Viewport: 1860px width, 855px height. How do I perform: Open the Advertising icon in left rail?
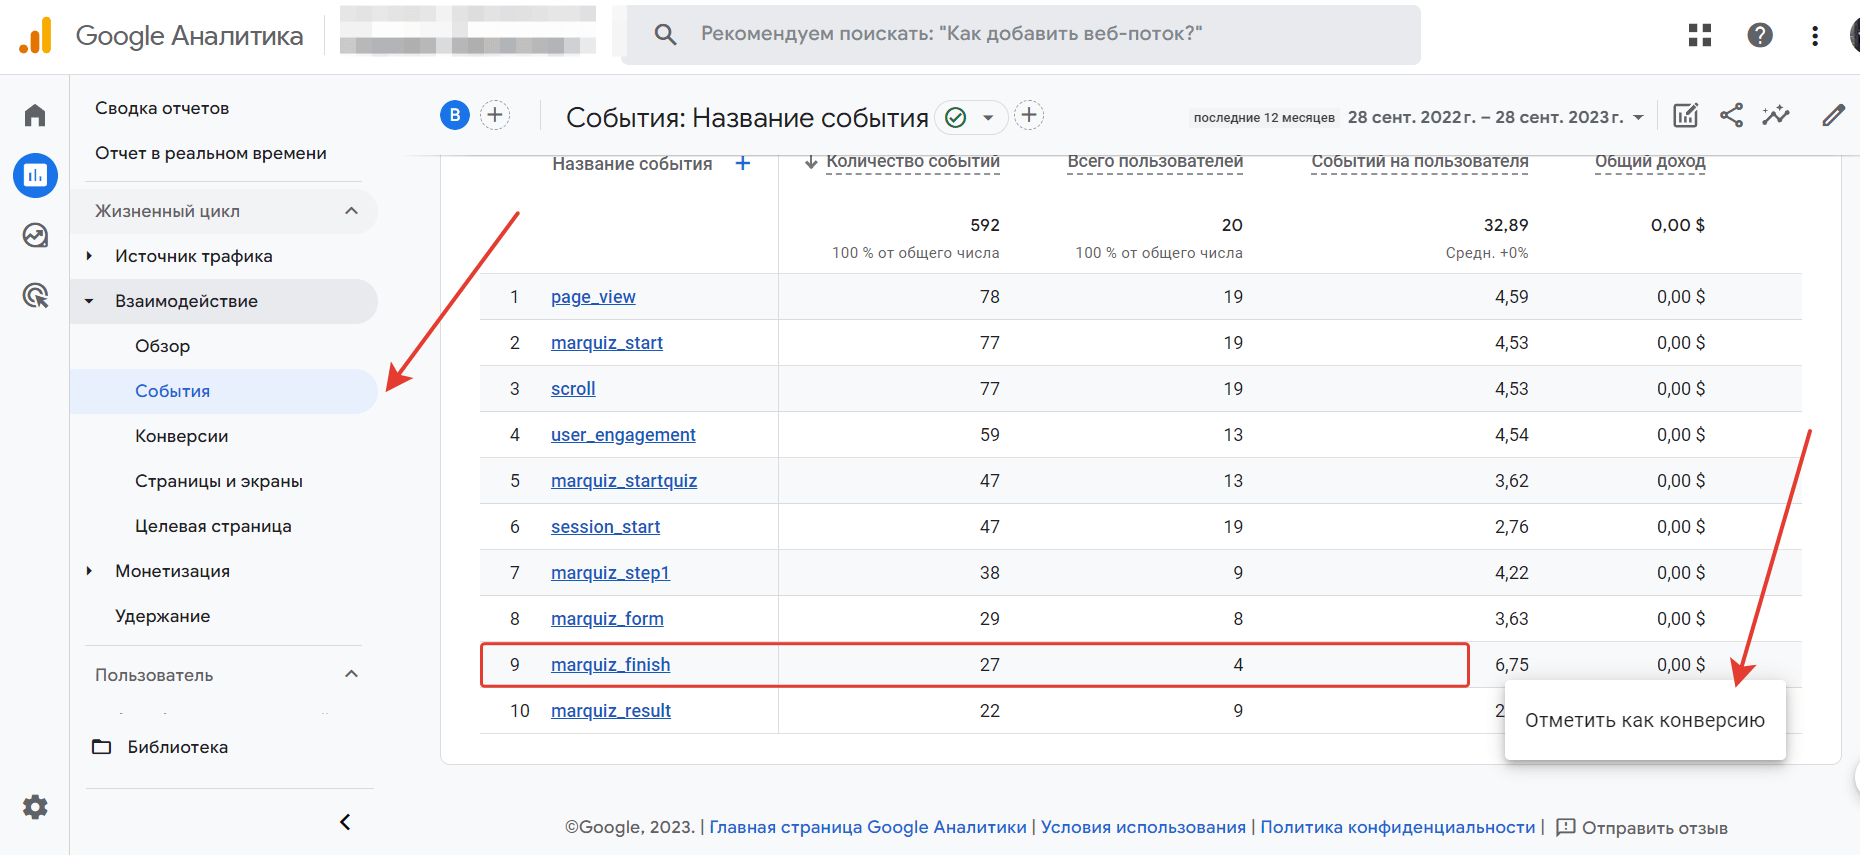[35, 295]
